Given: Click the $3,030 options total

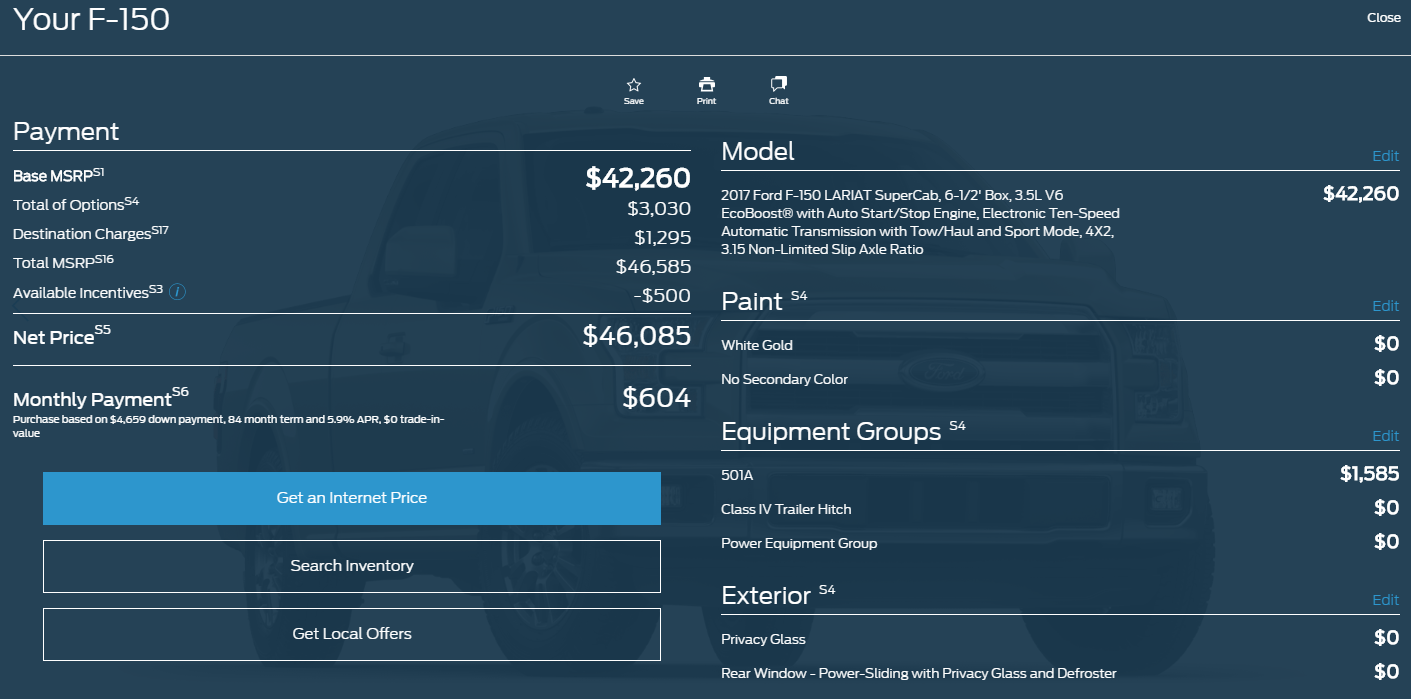Looking at the screenshot, I should 659,208.
